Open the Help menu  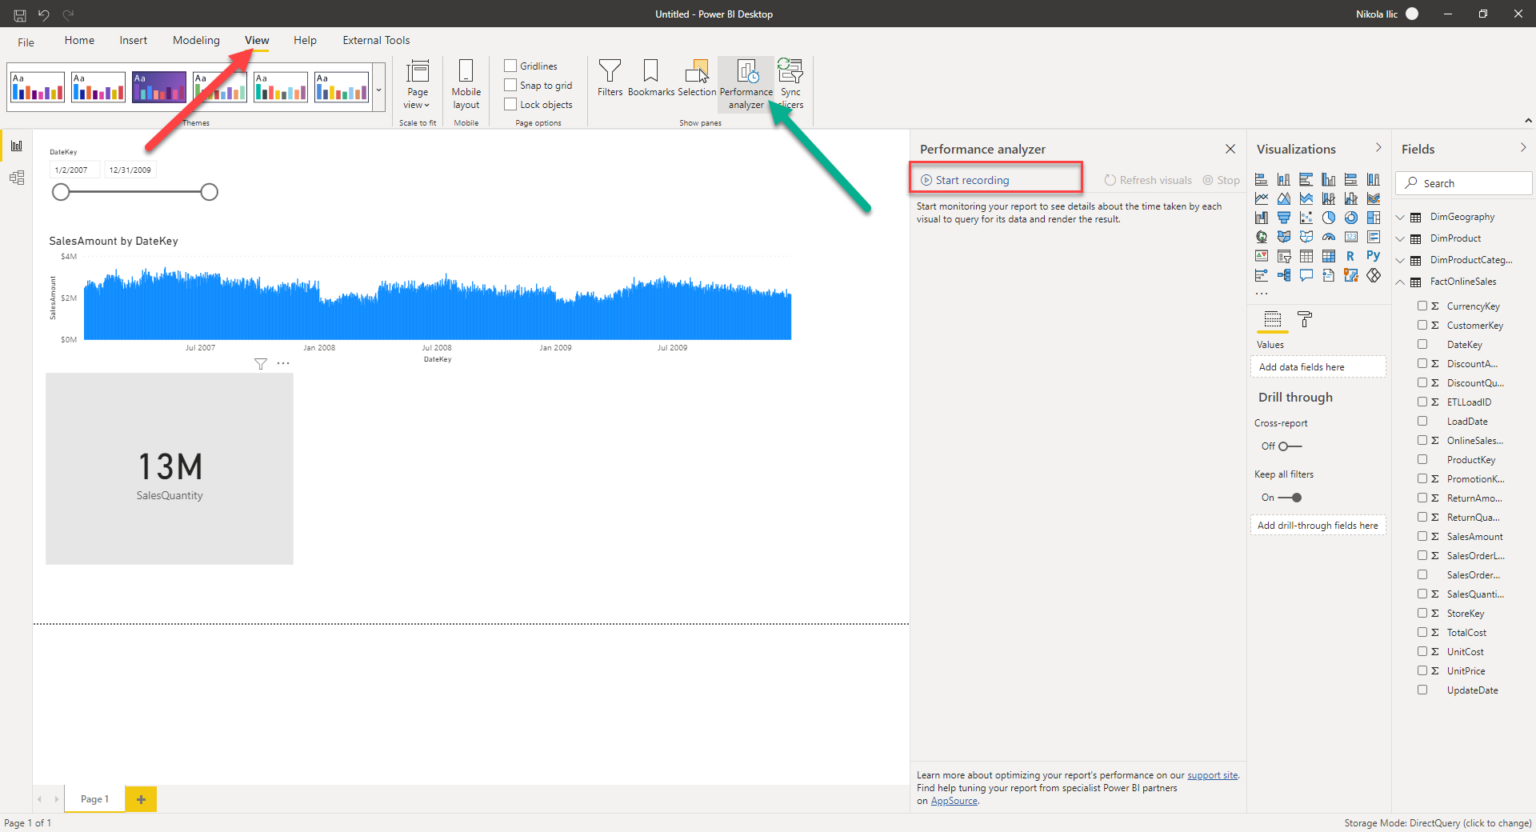pyautogui.click(x=305, y=40)
